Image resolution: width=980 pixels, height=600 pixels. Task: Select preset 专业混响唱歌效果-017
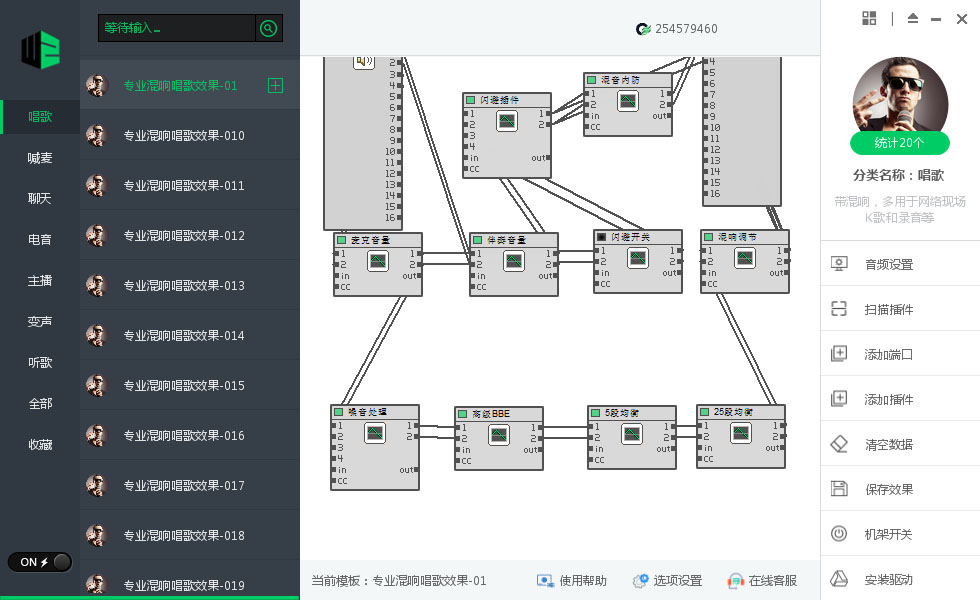[x=190, y=486]
